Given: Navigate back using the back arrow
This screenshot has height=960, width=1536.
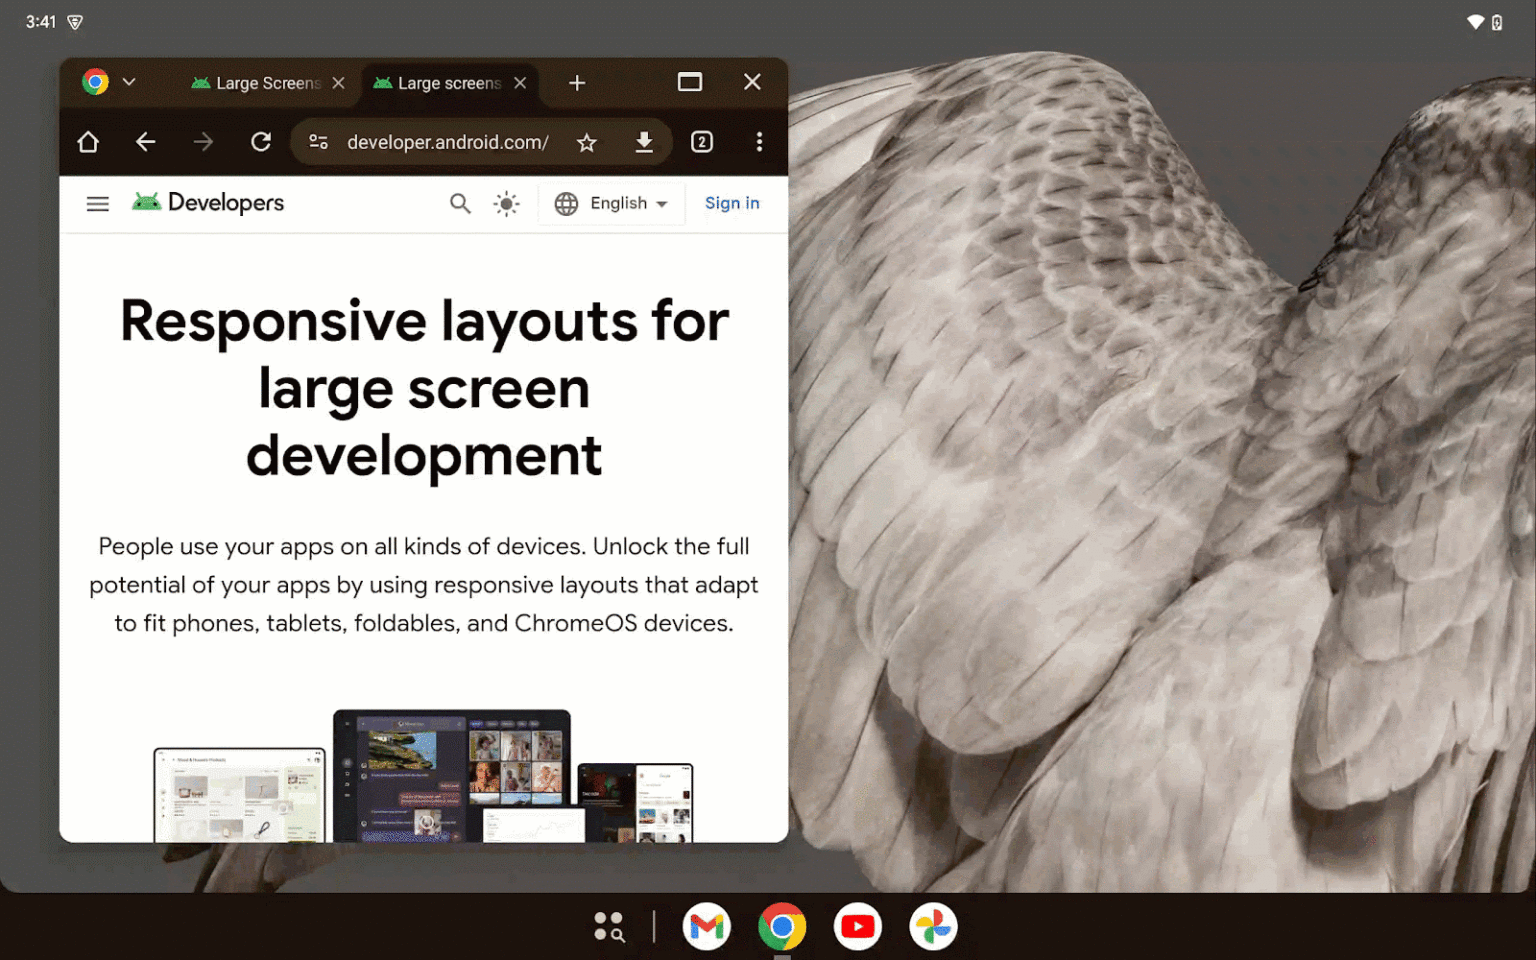Looking at the screenshot, I should click(145, 141).
